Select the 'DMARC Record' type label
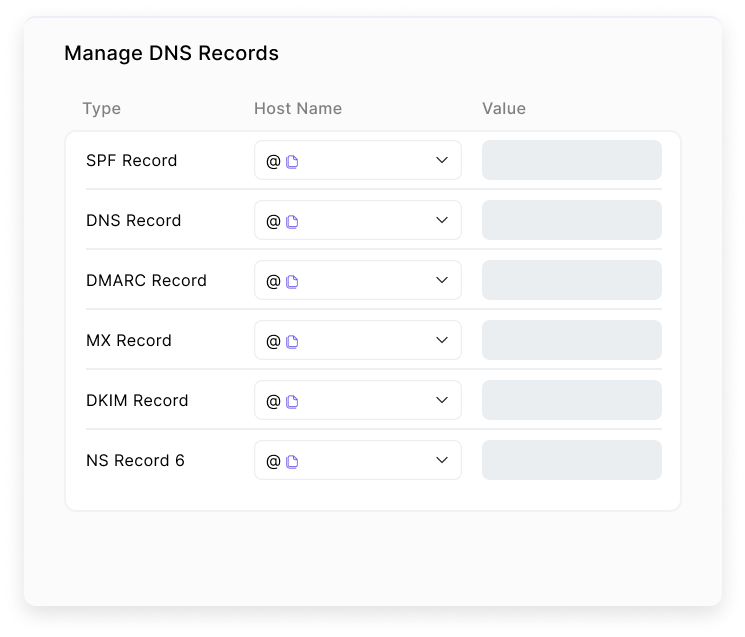This screenshot has width=745, height=637. click(146, 280)
